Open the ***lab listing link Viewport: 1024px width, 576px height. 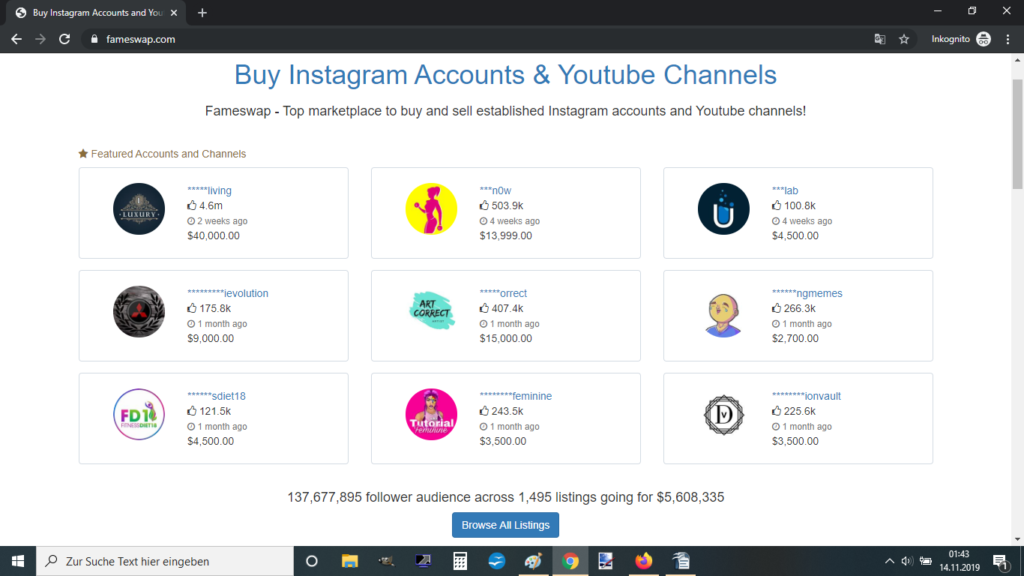(x=784, y=191)
